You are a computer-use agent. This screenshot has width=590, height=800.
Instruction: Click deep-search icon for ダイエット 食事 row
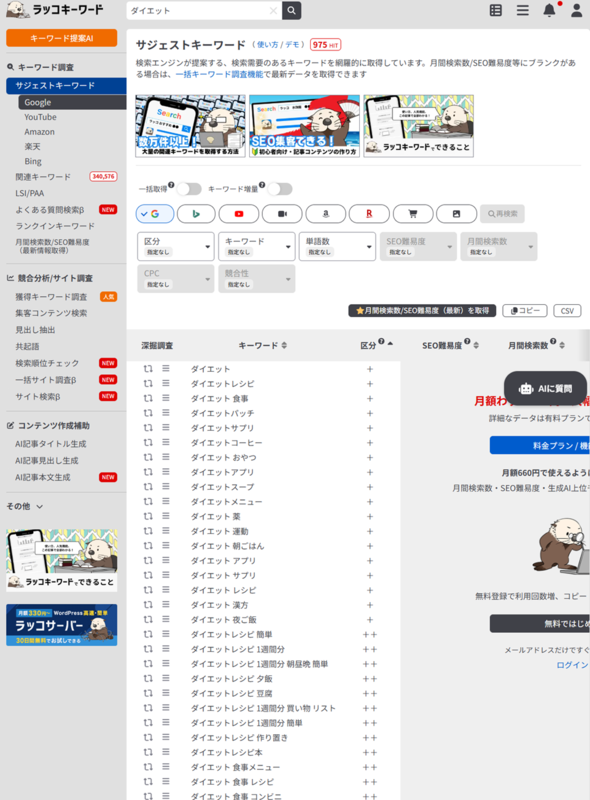click(148, 398)
